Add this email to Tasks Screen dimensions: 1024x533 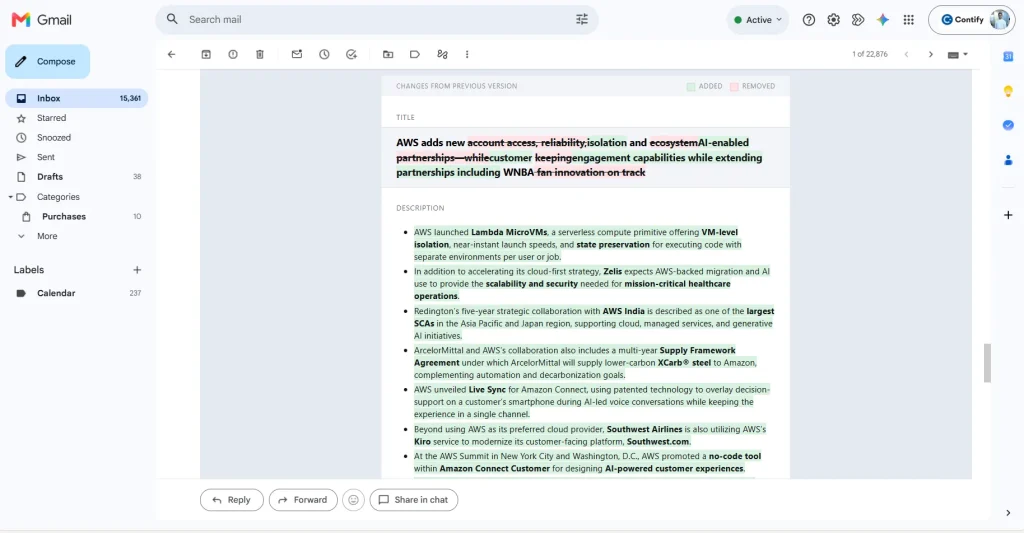(x=351, y=54)
